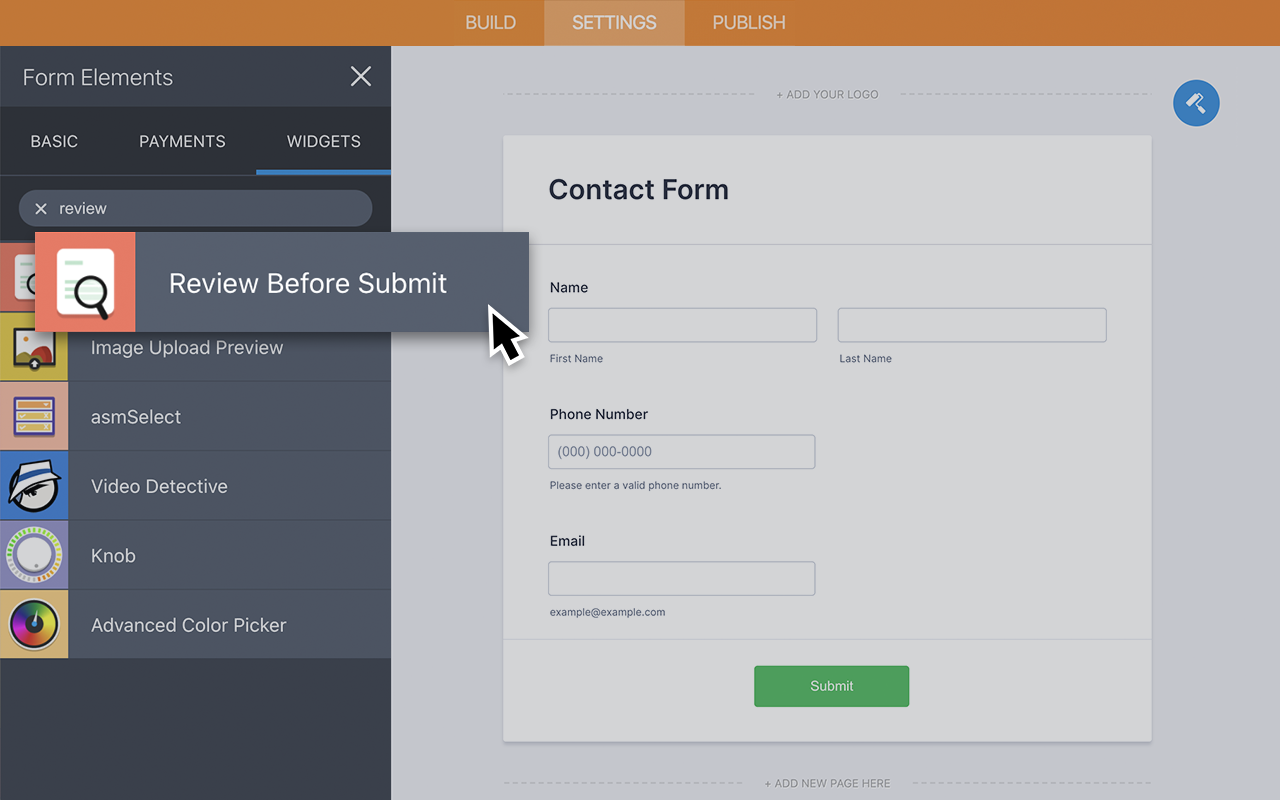
Task: Select the Knob widget icon
Action: click(34, 555)
